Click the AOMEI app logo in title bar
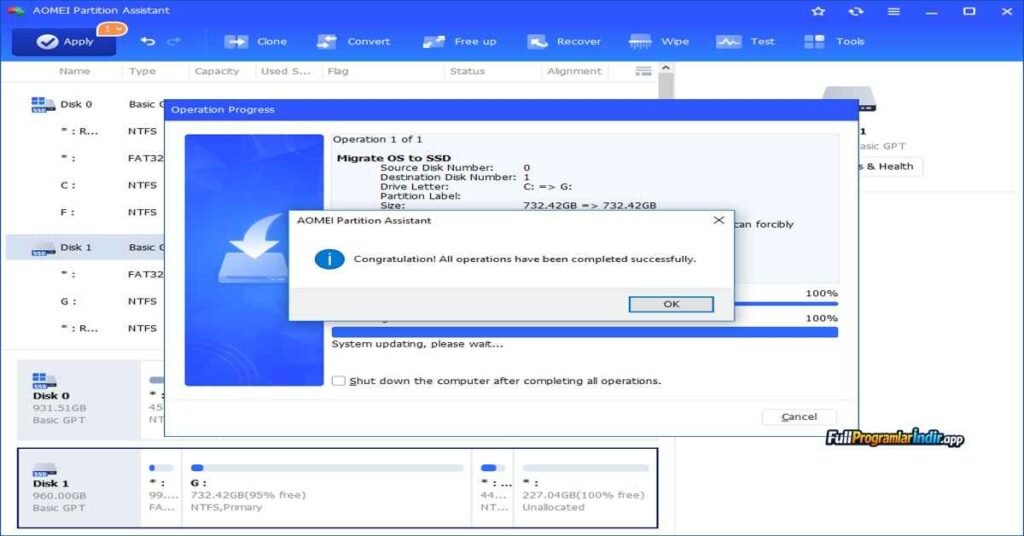The image size is (1024, 536). [16, 10]
